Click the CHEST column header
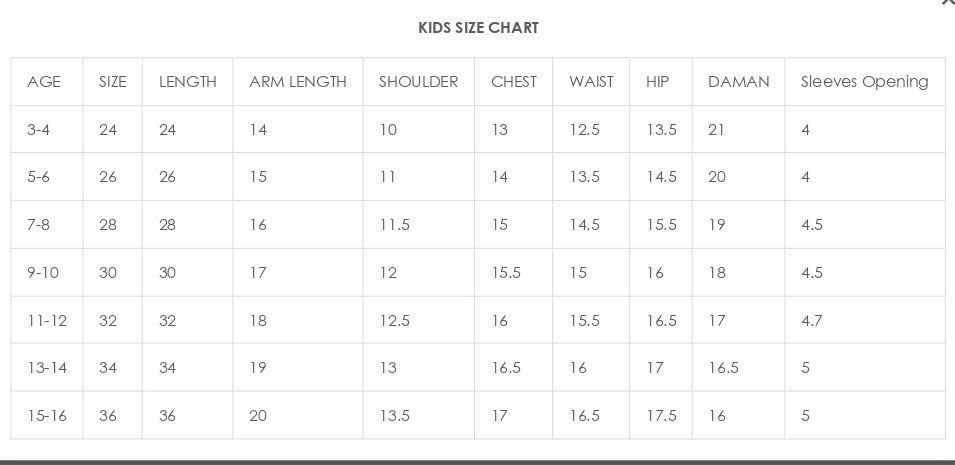955x465 pixels. click(x=514, y=82)
